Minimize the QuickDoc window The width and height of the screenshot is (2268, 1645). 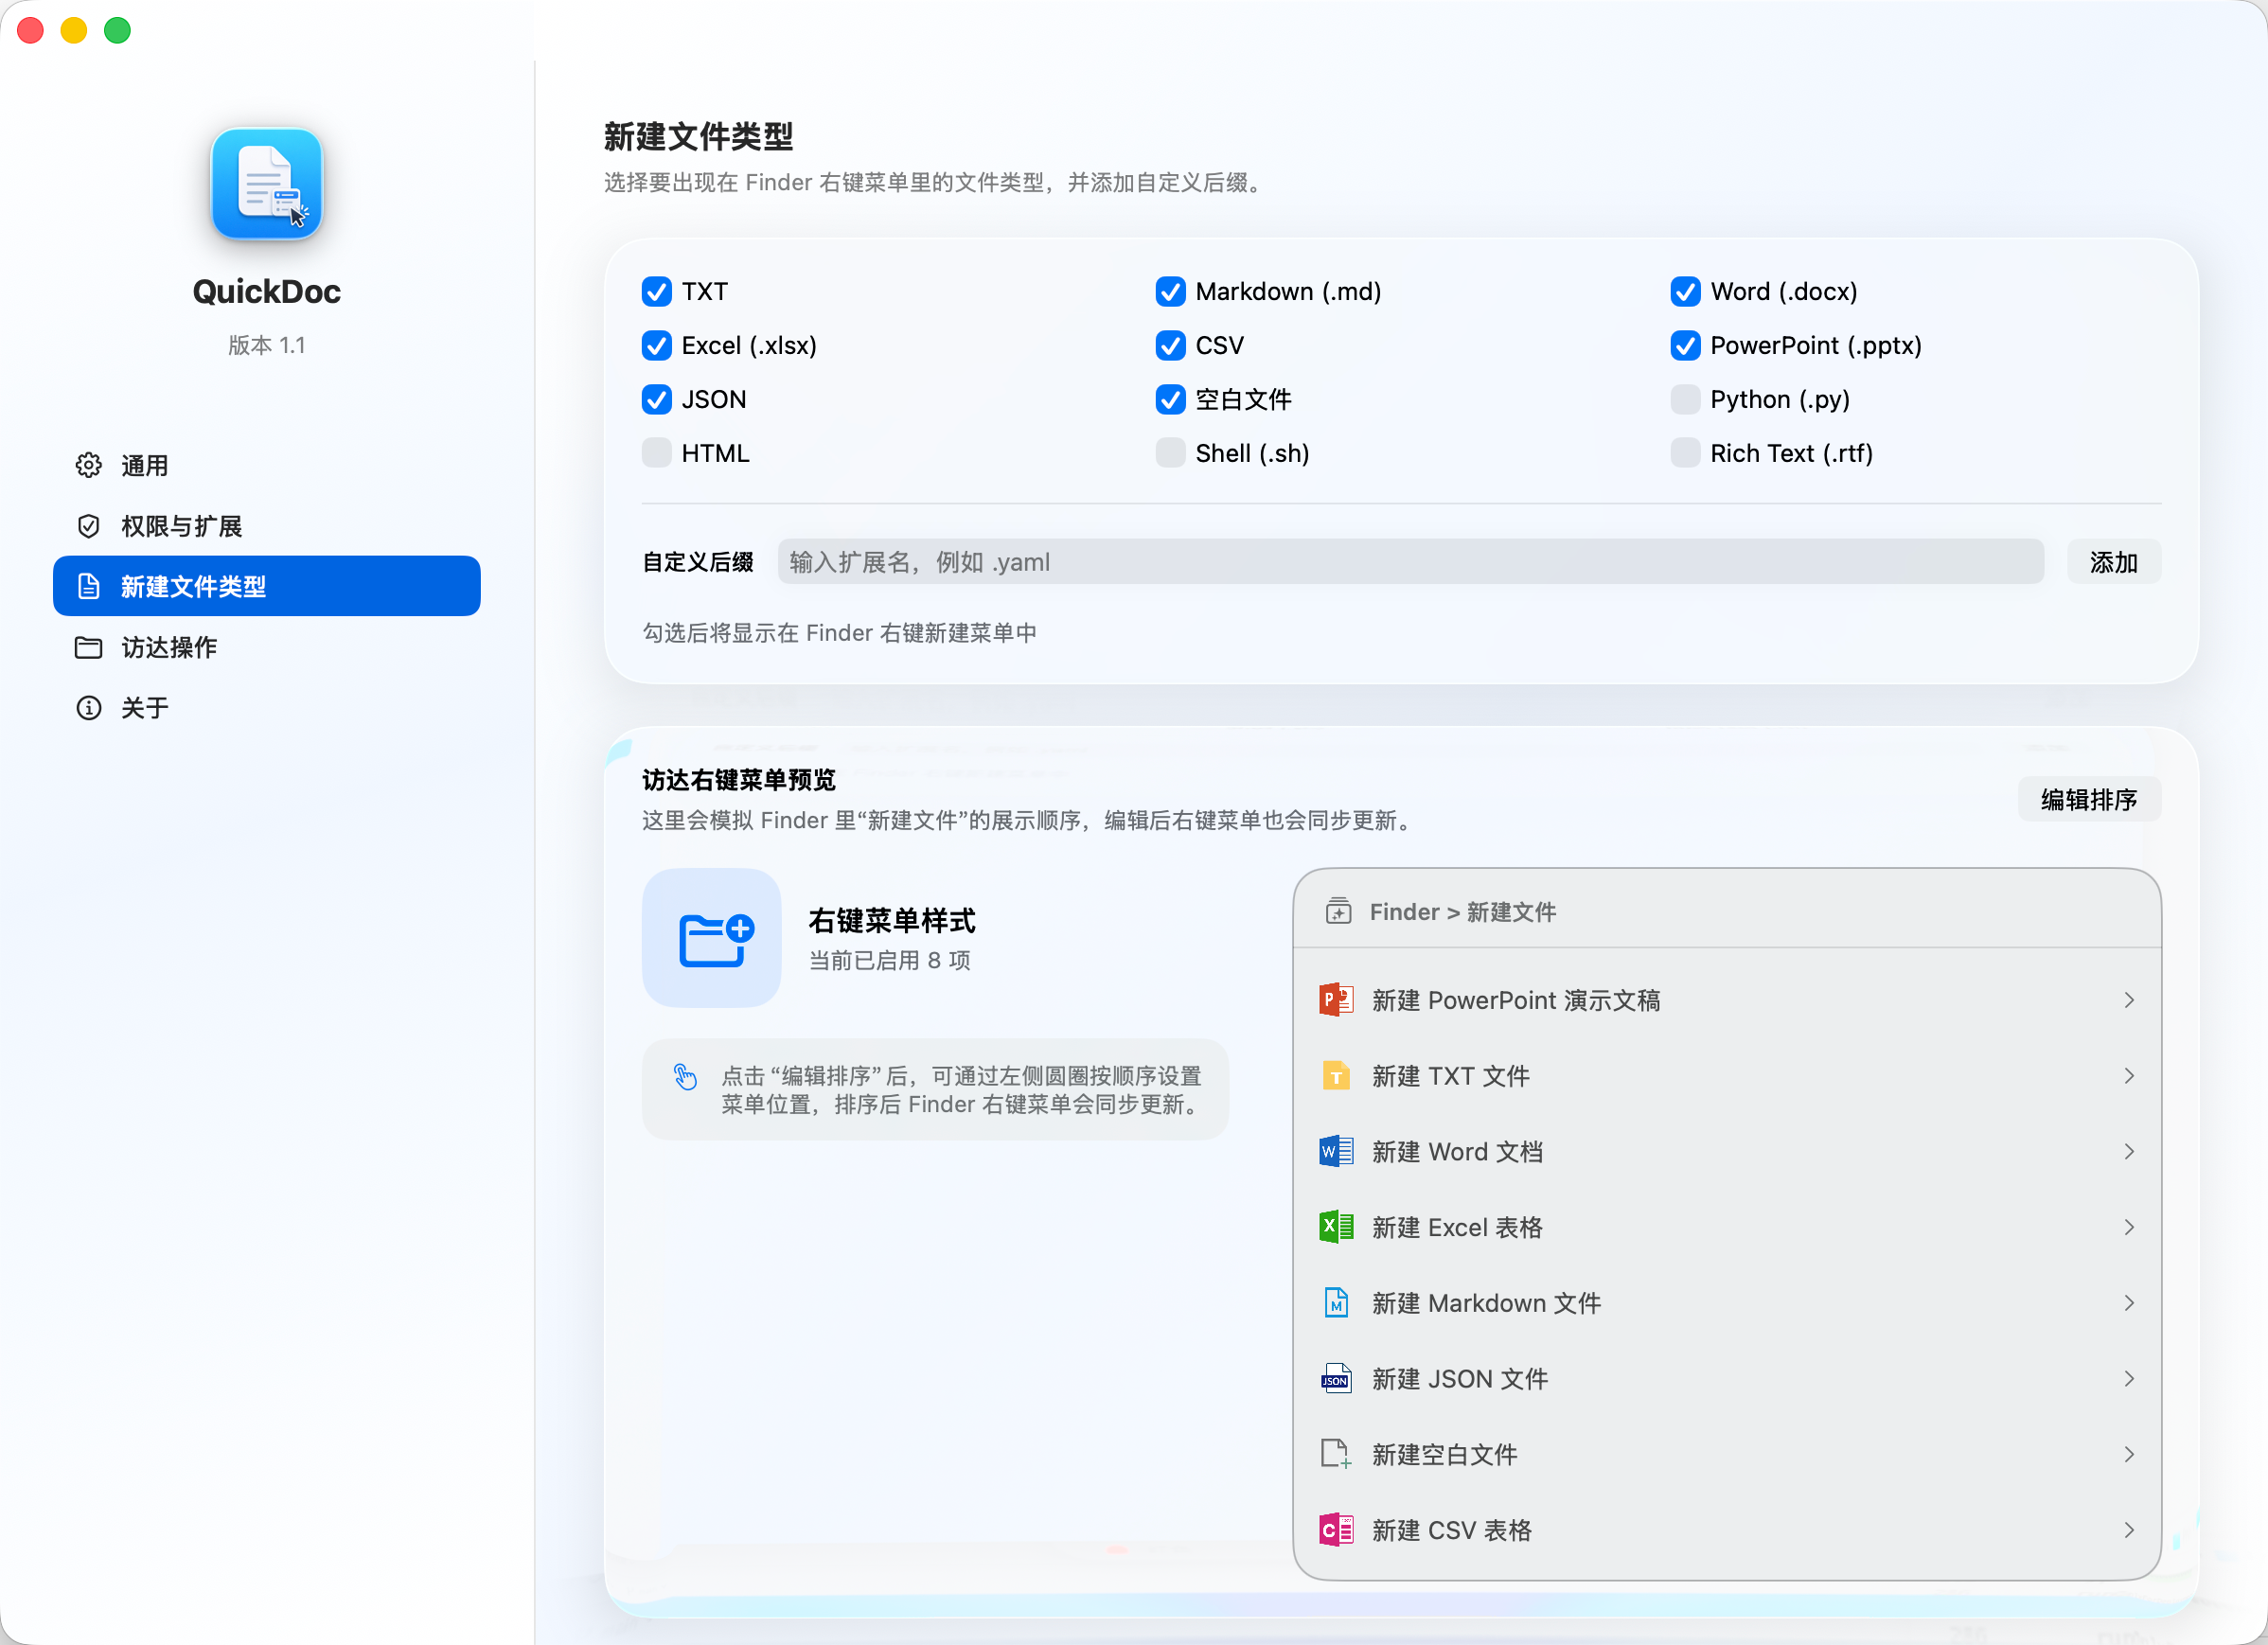(74, 31)
